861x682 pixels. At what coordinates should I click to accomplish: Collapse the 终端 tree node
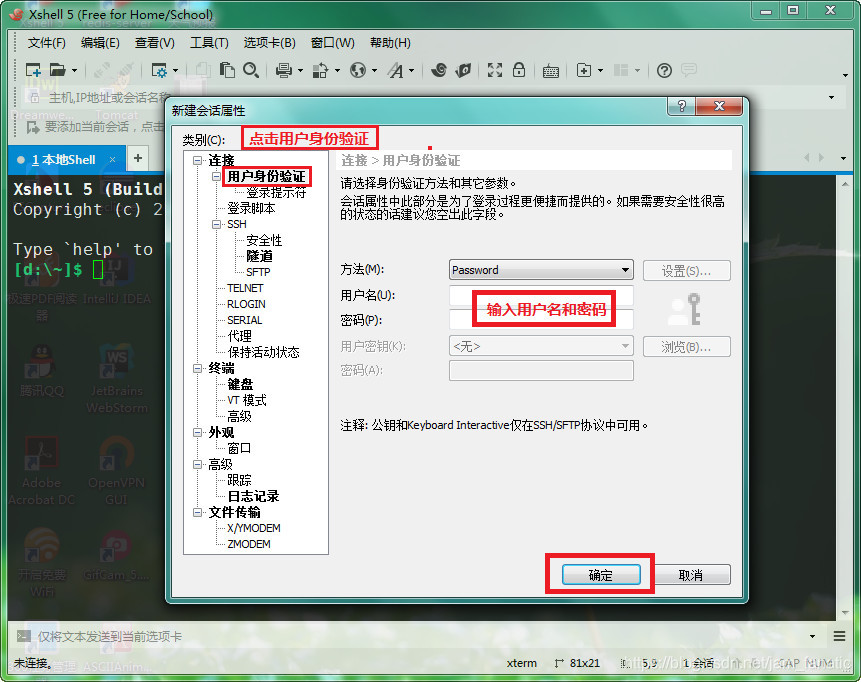click(x=197, y=368)
